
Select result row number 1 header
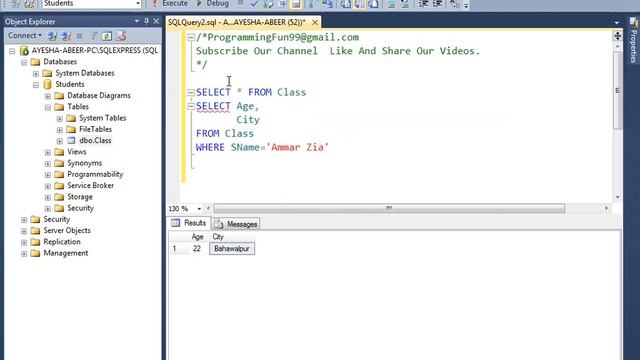click(178, 249)
